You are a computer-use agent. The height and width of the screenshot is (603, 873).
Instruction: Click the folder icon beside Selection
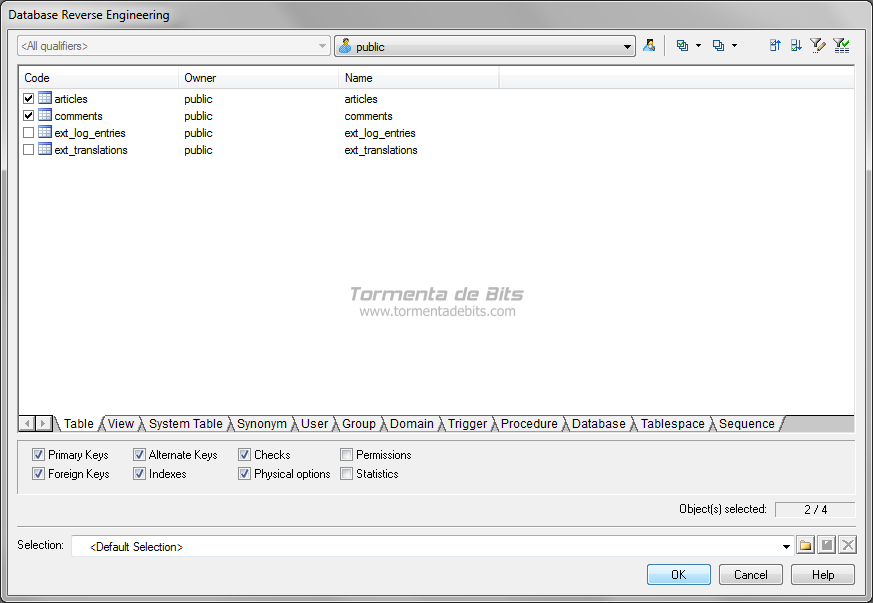tap(805, 545)
